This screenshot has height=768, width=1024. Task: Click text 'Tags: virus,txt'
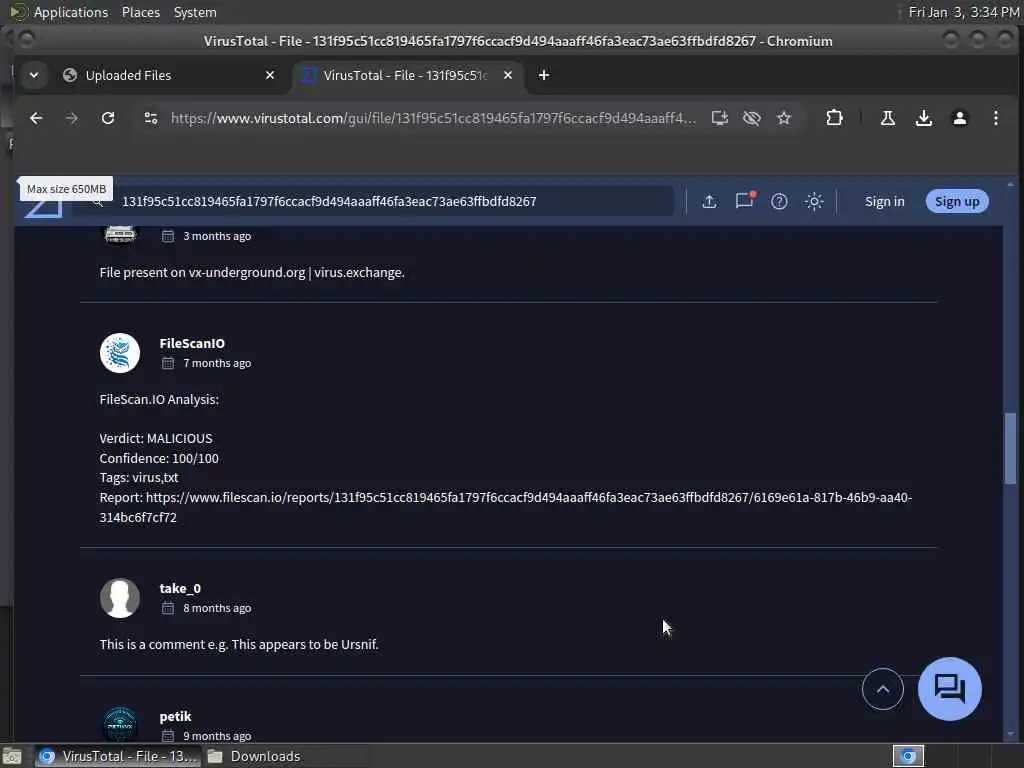pos(138,477)
